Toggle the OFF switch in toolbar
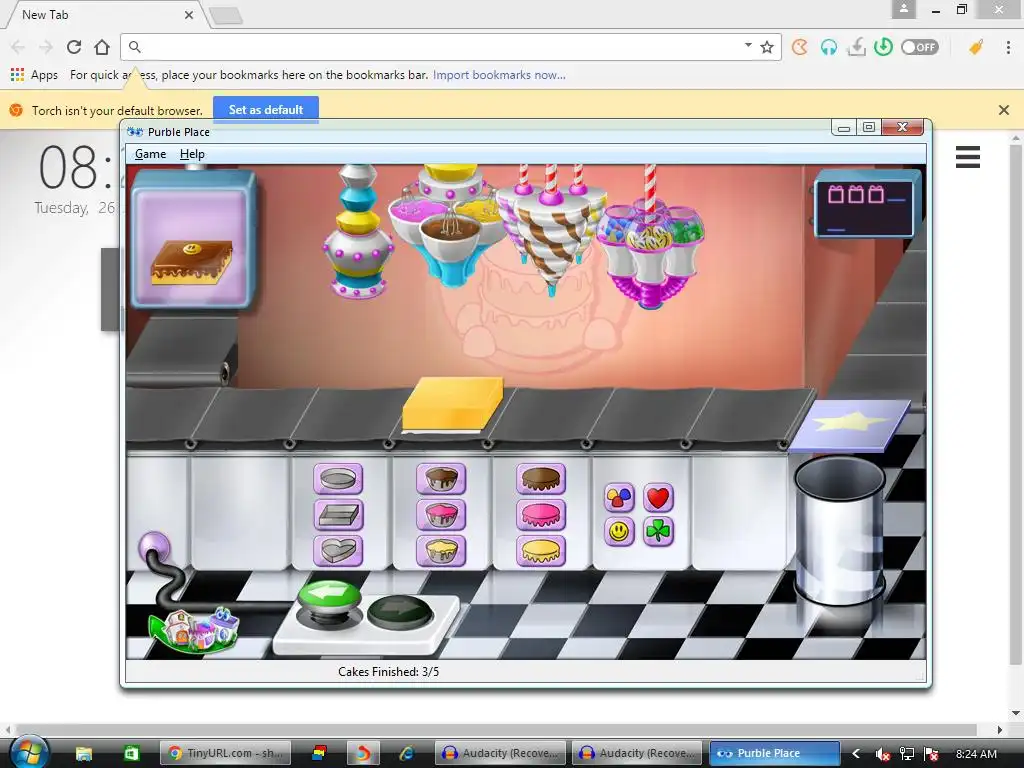The width and height of the screenshot is (1024, 768). click(x=920, y=47)
